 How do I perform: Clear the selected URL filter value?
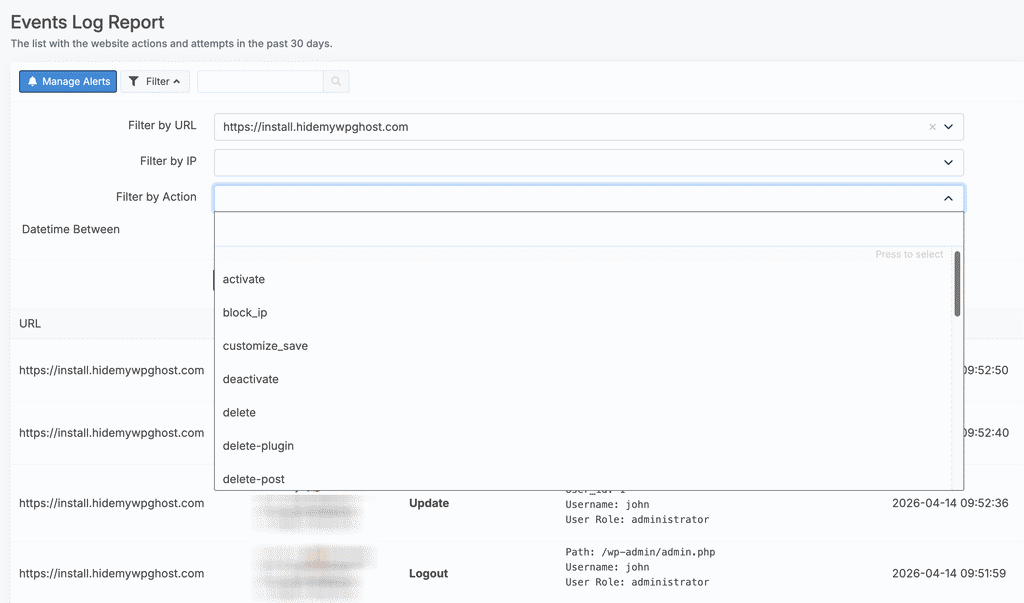click(933, 127)
